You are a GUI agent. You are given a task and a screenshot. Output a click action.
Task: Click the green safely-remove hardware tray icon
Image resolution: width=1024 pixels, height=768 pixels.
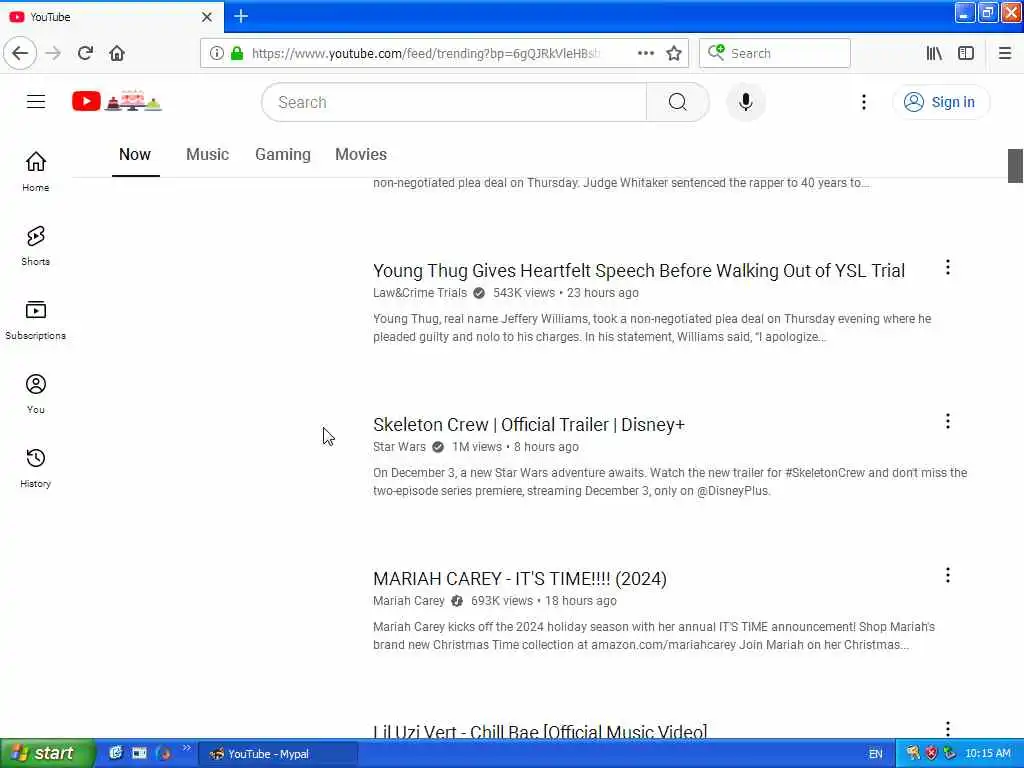click(x=950, y=754)
